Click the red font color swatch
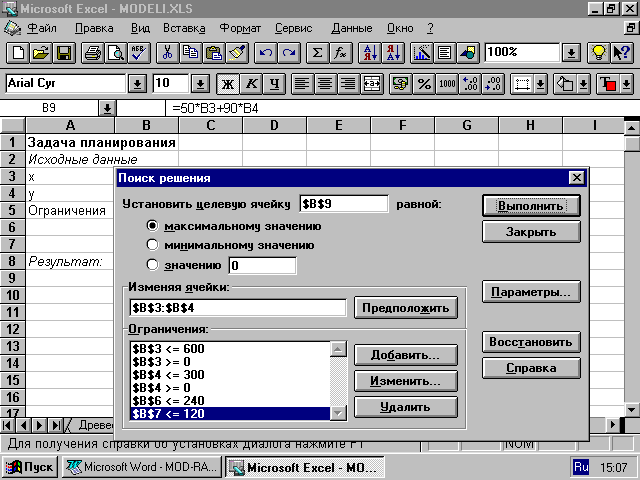The image size is (640, 480). coord(608,84)
